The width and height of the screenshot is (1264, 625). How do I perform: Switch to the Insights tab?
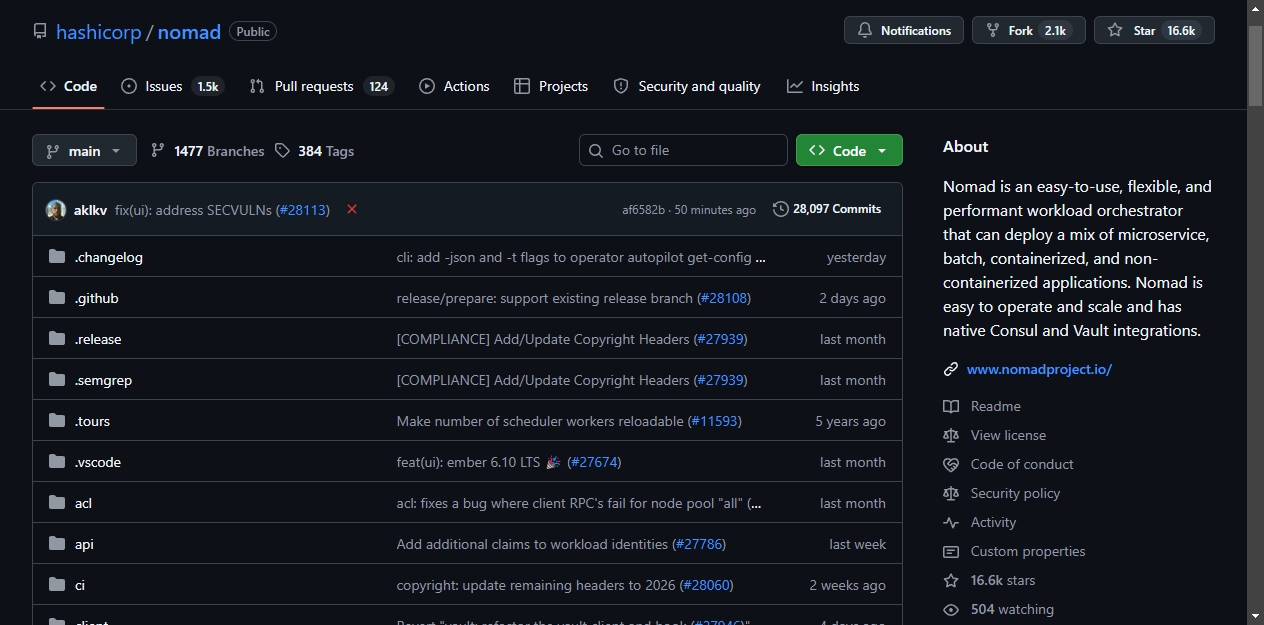[x=823, y=86]
